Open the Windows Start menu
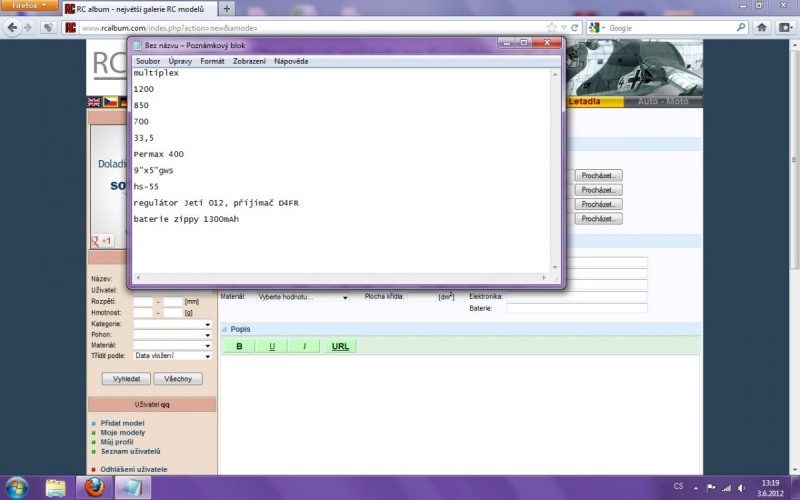The image size is (800, 500). coord(17,487)
